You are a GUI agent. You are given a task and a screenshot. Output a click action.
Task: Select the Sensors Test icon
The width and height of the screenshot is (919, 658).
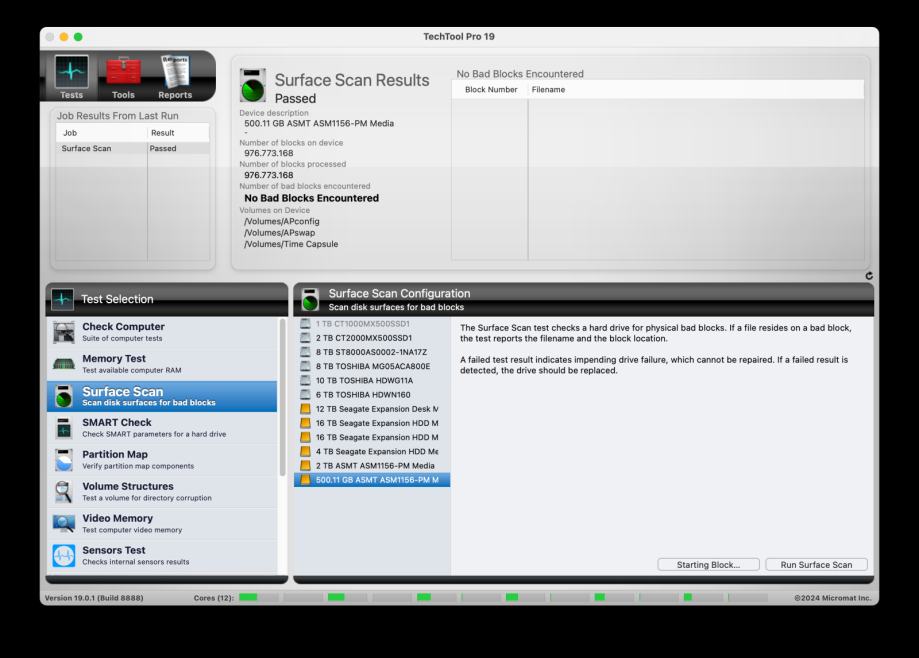point(64,555)
